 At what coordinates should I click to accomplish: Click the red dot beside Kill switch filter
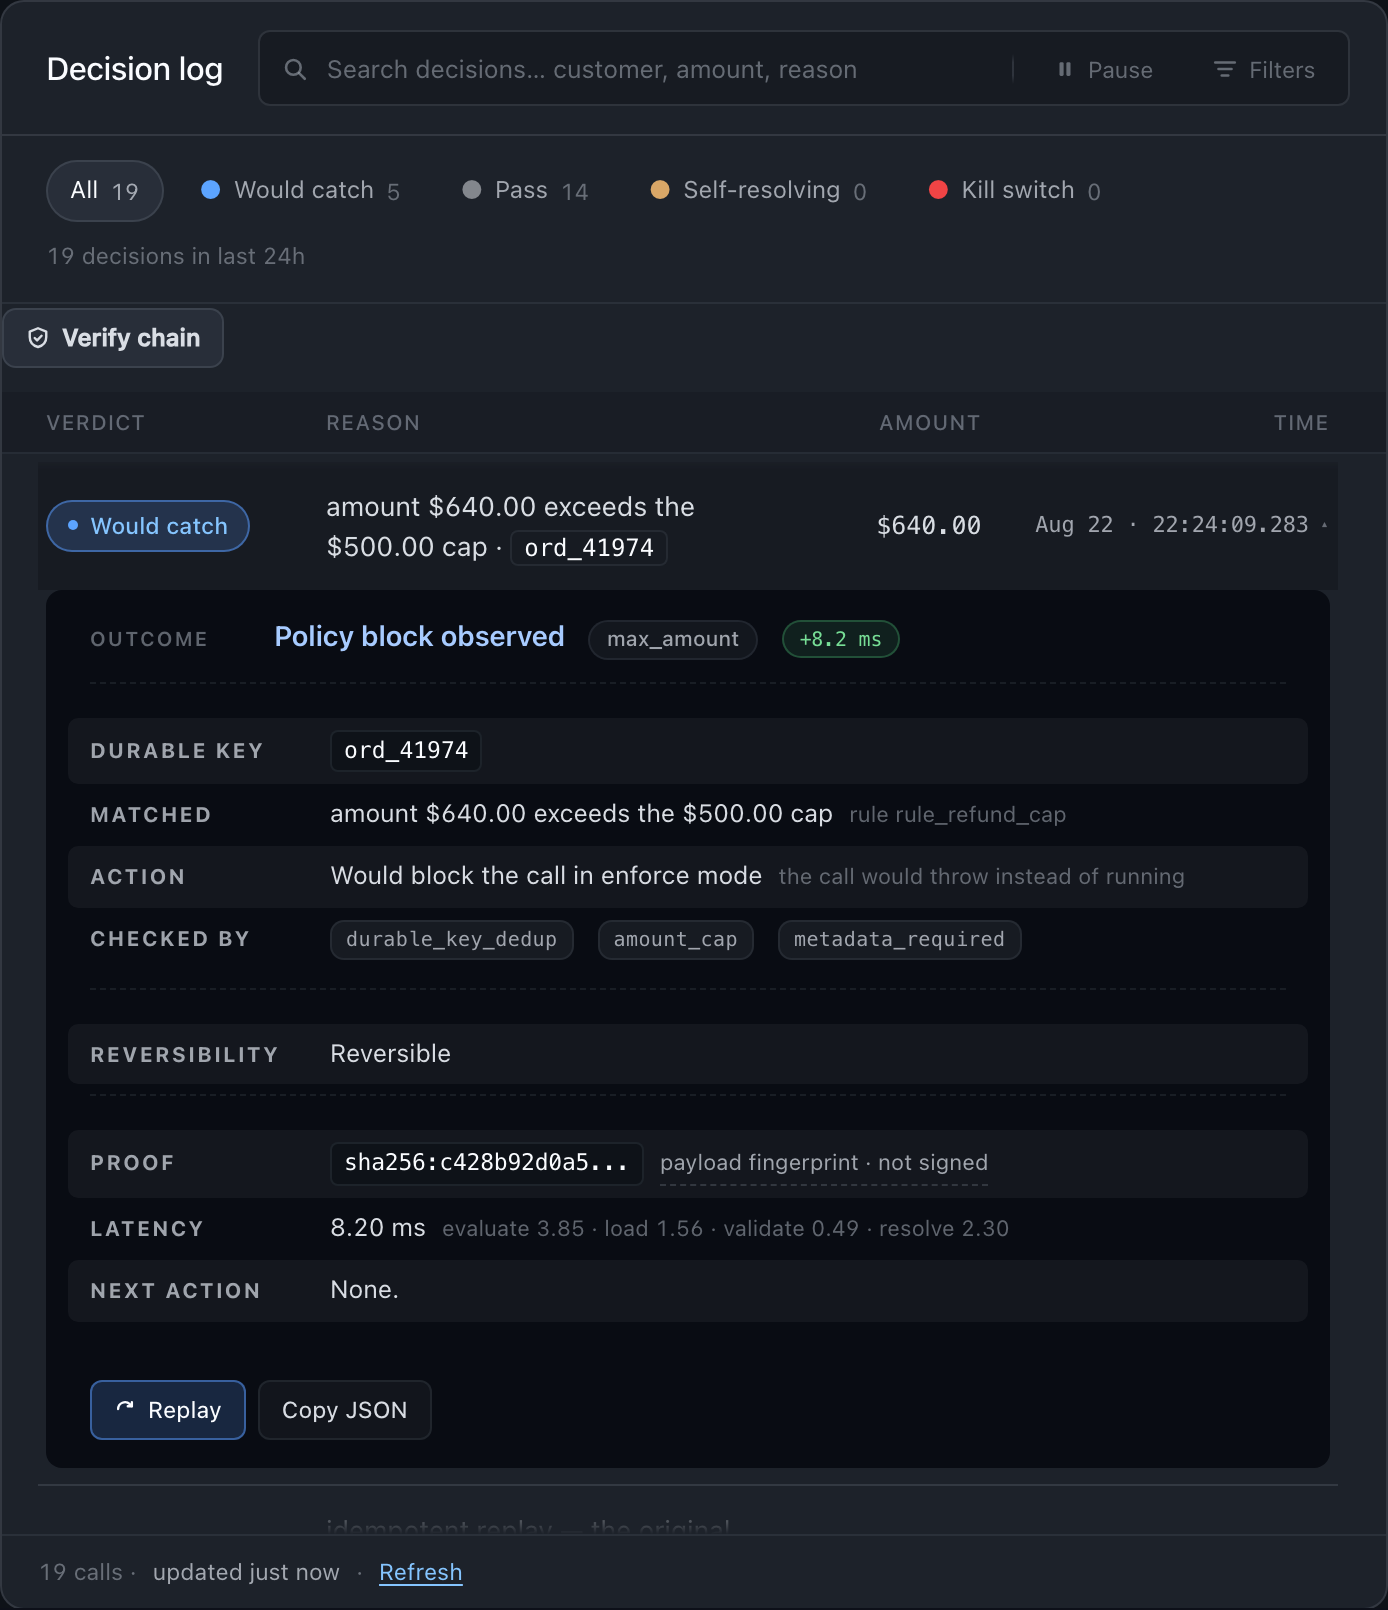tap(938, 190)
